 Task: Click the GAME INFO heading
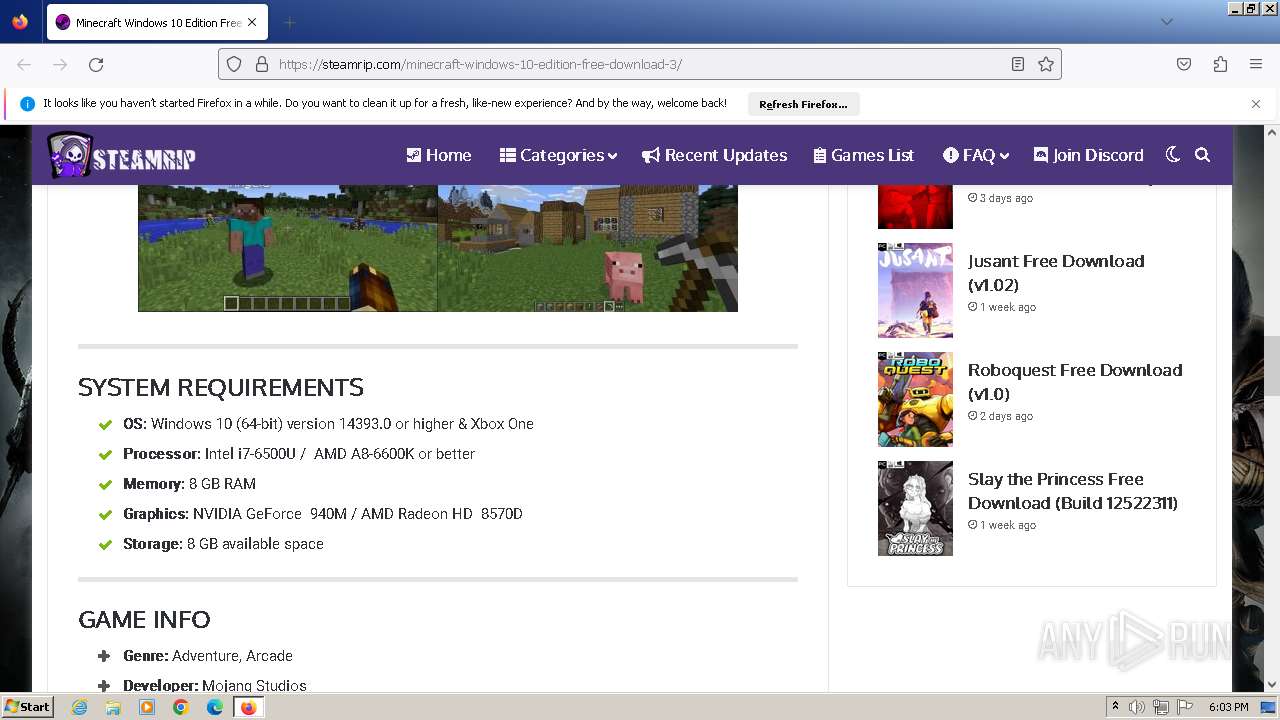click(144, 620)
